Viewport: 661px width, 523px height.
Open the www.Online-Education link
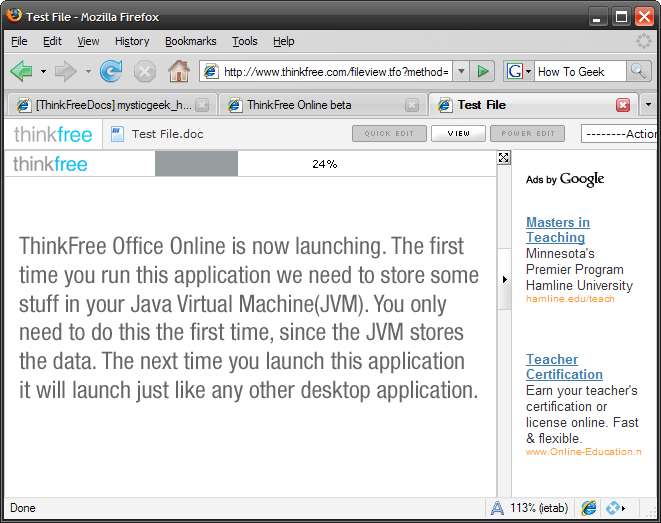[x=583, y=452]
